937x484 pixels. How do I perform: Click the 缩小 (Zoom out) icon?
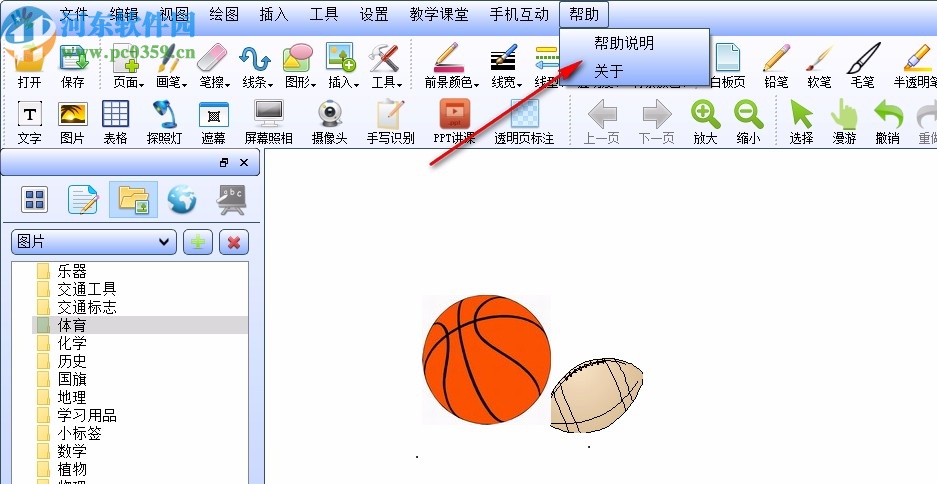(x=748, y=122)
